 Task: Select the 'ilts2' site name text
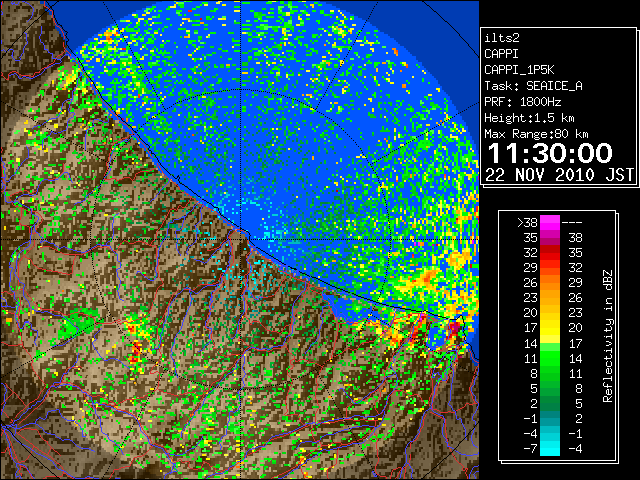click(502, 38)
